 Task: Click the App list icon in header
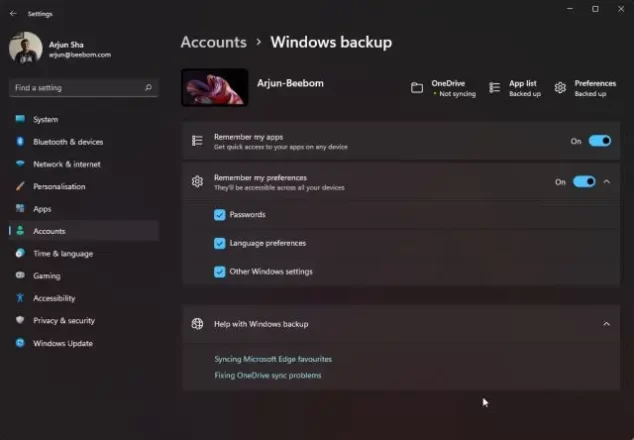point(495,88)
